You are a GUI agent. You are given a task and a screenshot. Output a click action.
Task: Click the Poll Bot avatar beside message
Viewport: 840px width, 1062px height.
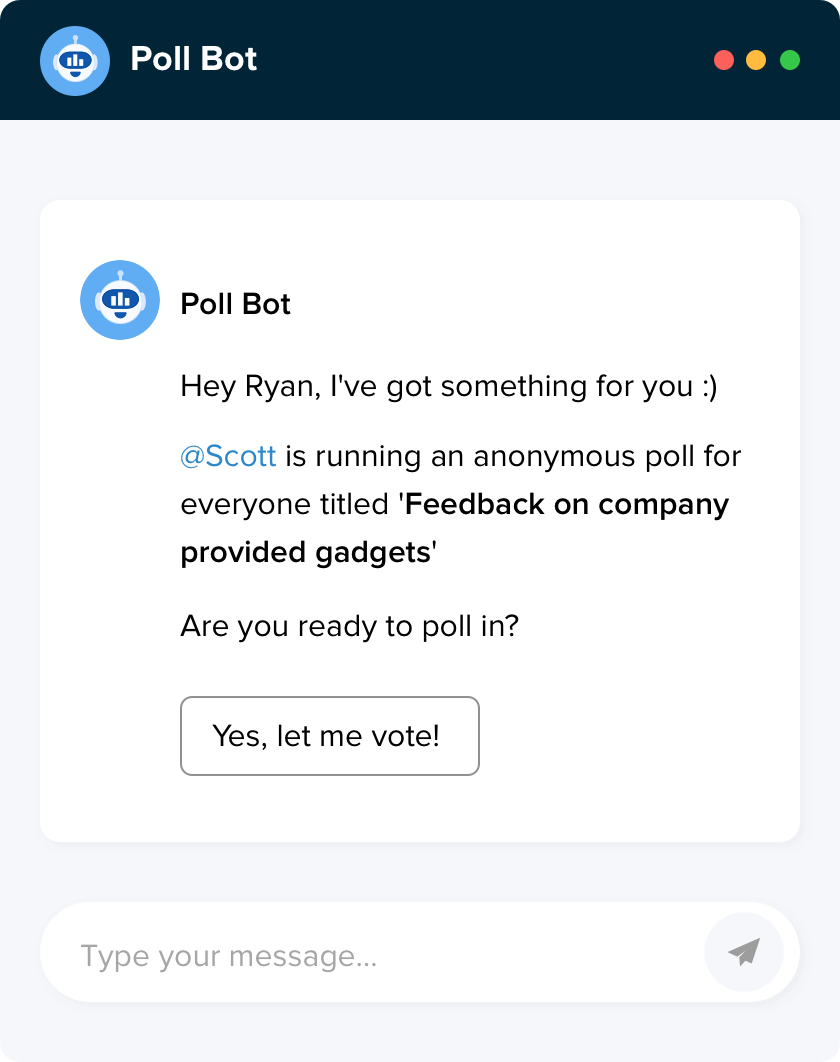pos(120,300)
